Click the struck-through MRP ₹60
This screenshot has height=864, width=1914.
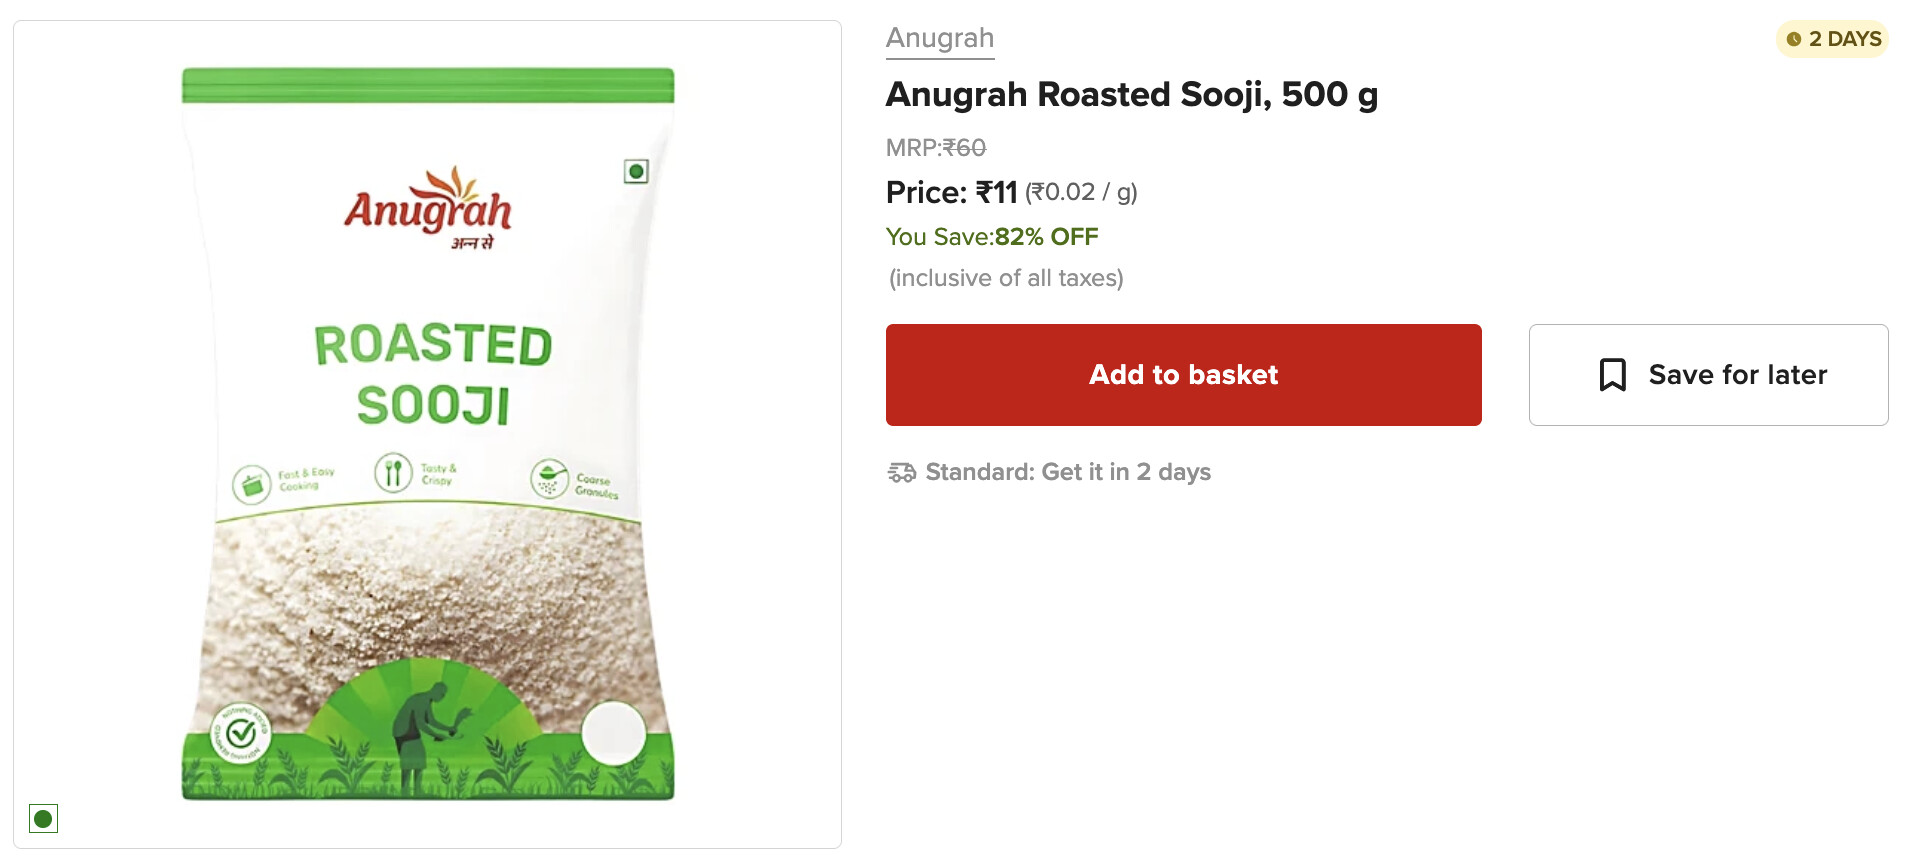[963, 148]
